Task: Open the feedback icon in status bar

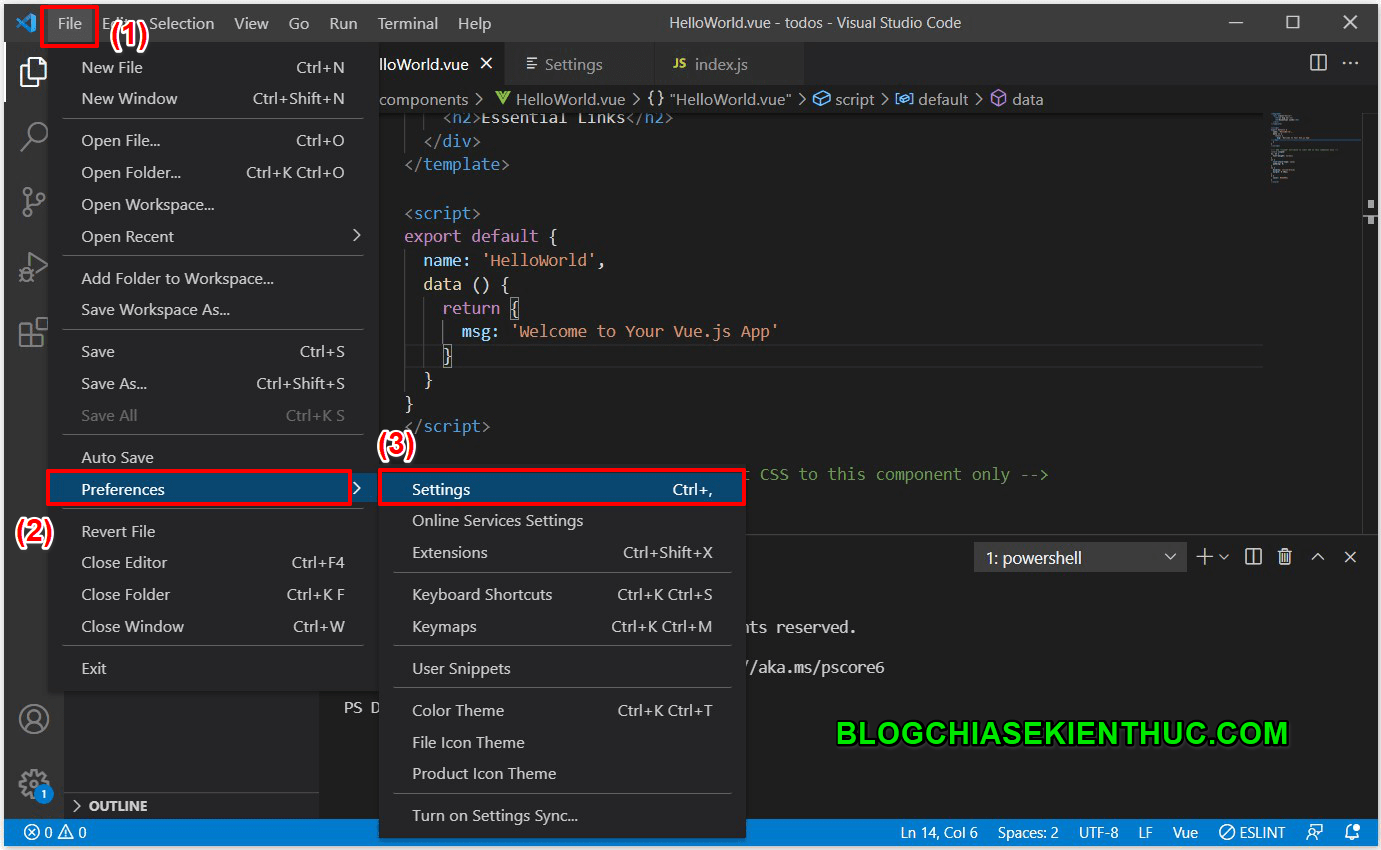Action: [1315, 832]
